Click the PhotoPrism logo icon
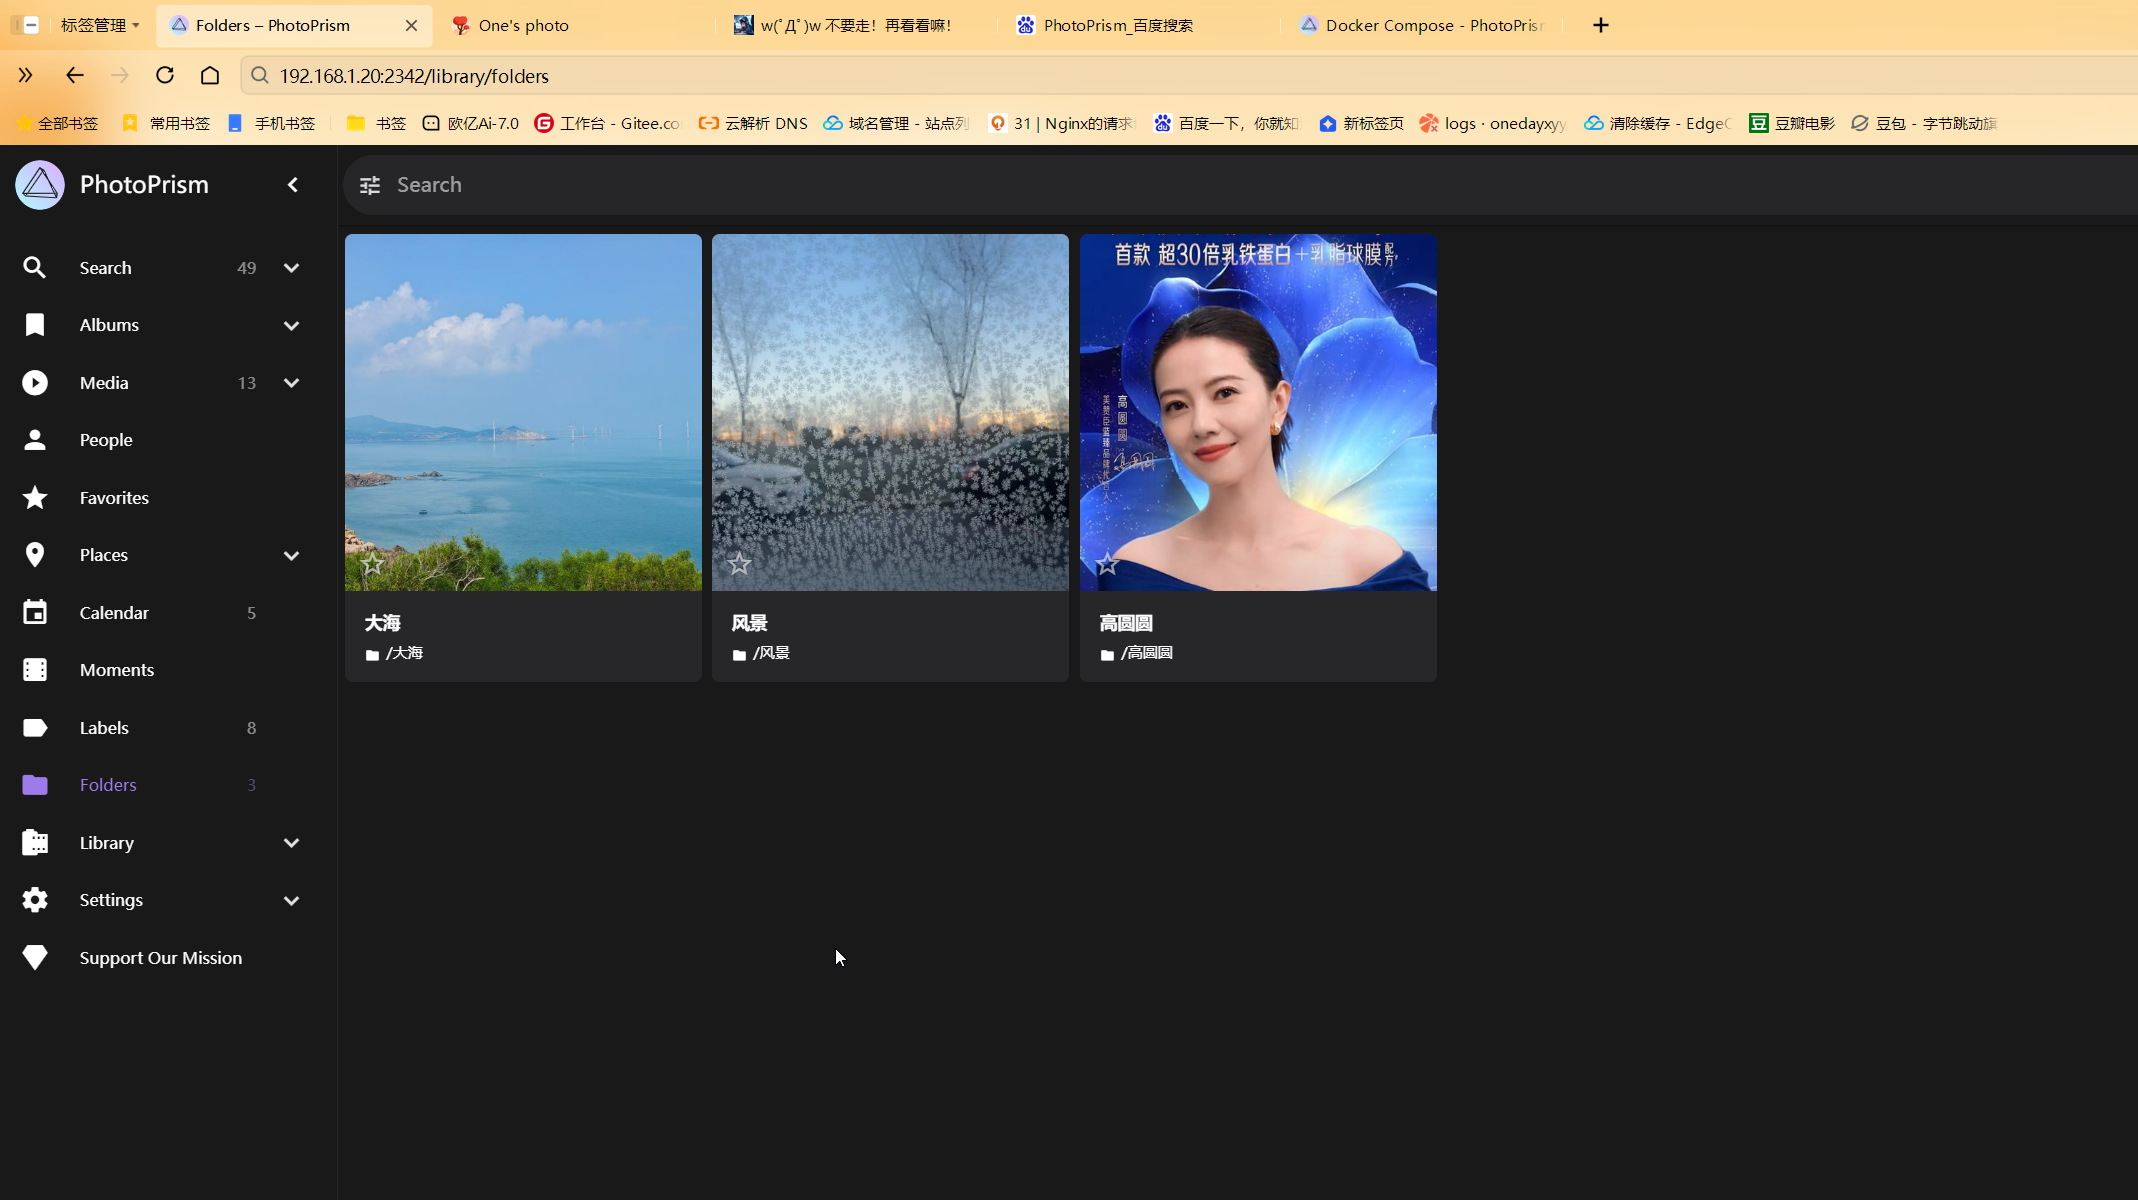The width and height of the screenshot is (2138, 1200). pyautogui.click(x=40, y=185)
